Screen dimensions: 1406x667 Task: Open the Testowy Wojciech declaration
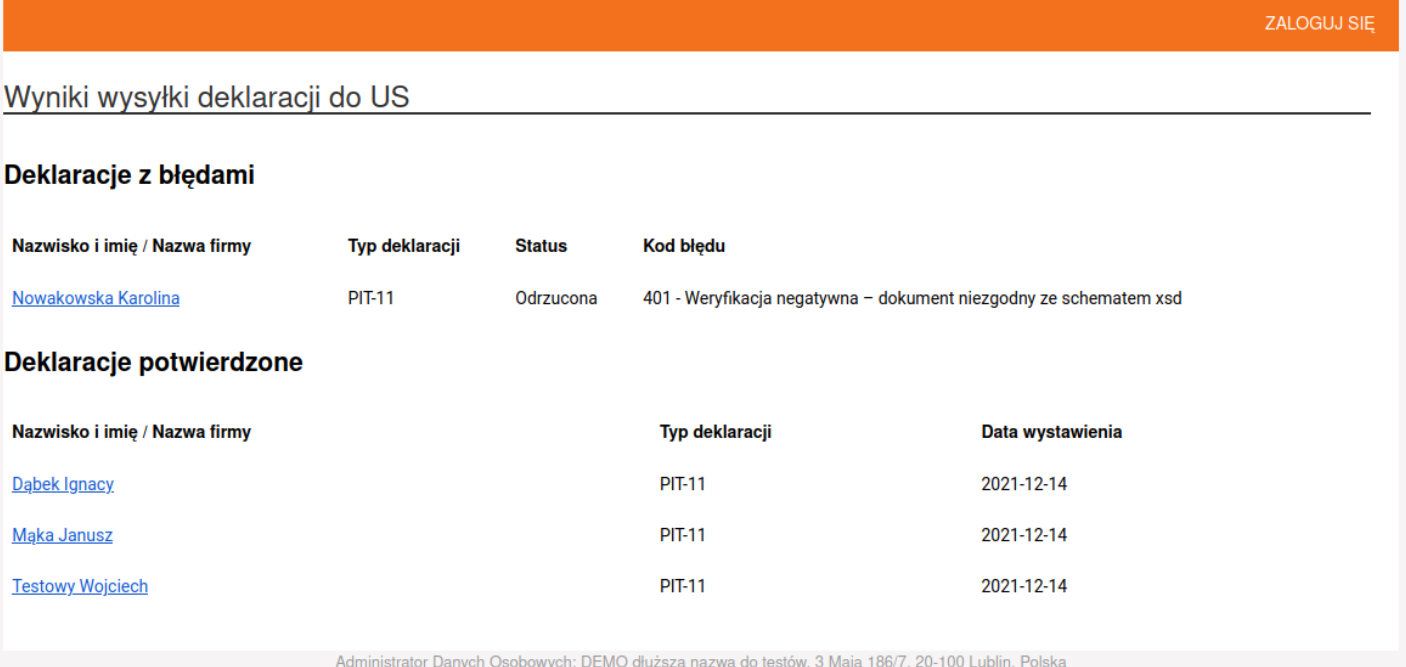80,587
